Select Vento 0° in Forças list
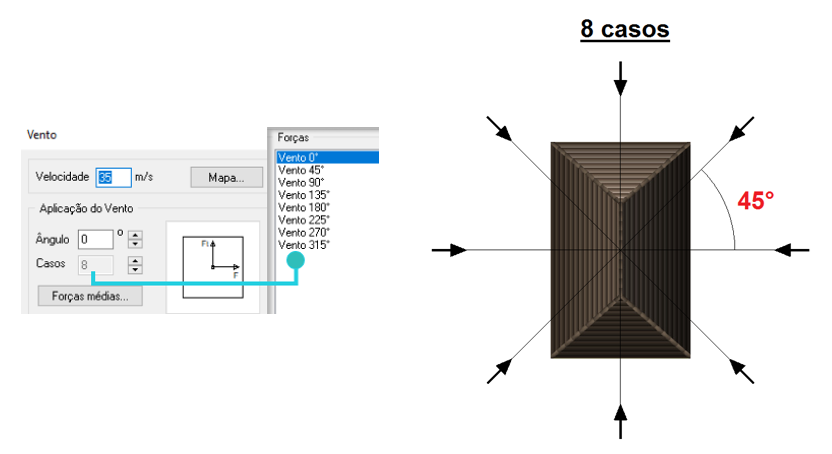The height and width of the screenshot is (454, 832). click(x=327, y=158)
